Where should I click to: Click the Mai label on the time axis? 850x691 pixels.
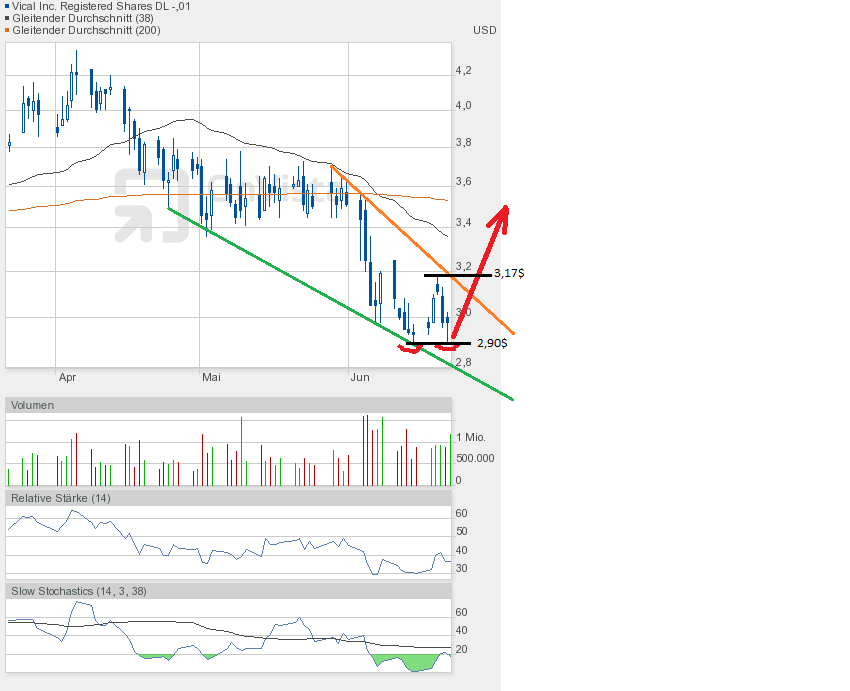coord(211,378)
